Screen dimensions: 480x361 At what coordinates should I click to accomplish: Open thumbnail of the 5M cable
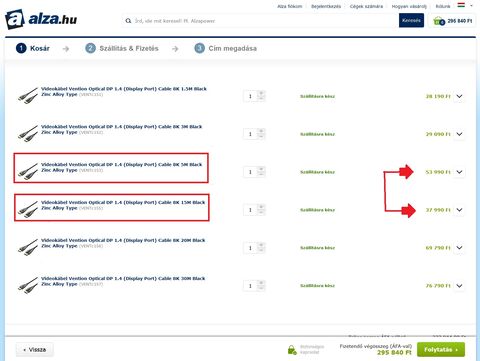[x=28, y=171]
